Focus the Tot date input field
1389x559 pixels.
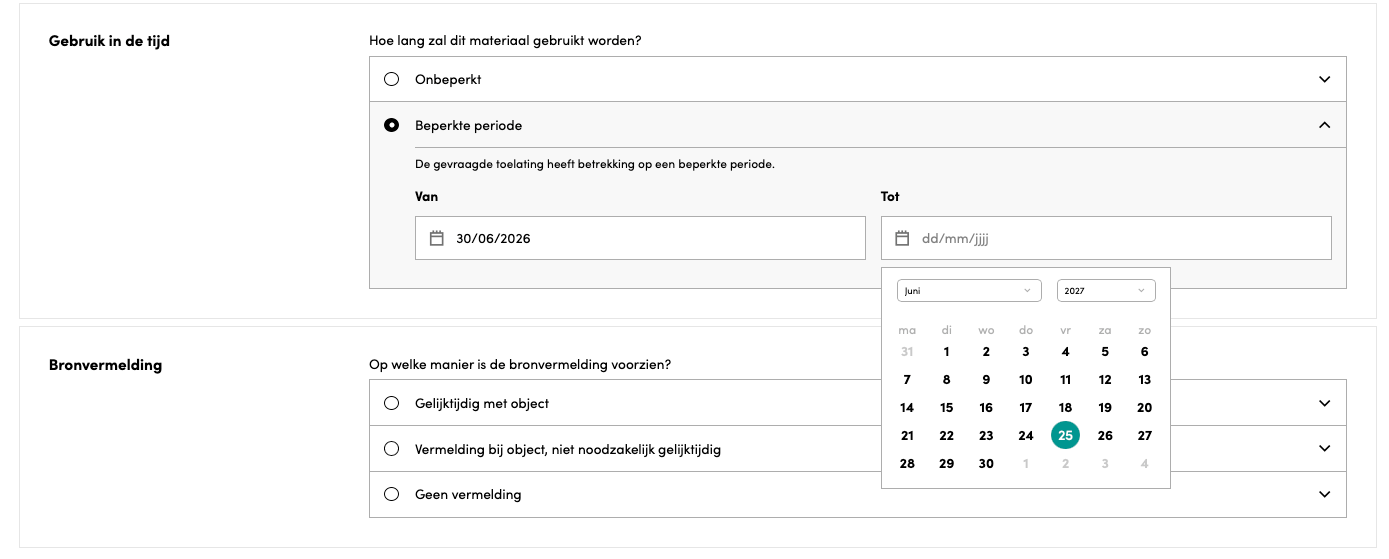(1106, 238)
